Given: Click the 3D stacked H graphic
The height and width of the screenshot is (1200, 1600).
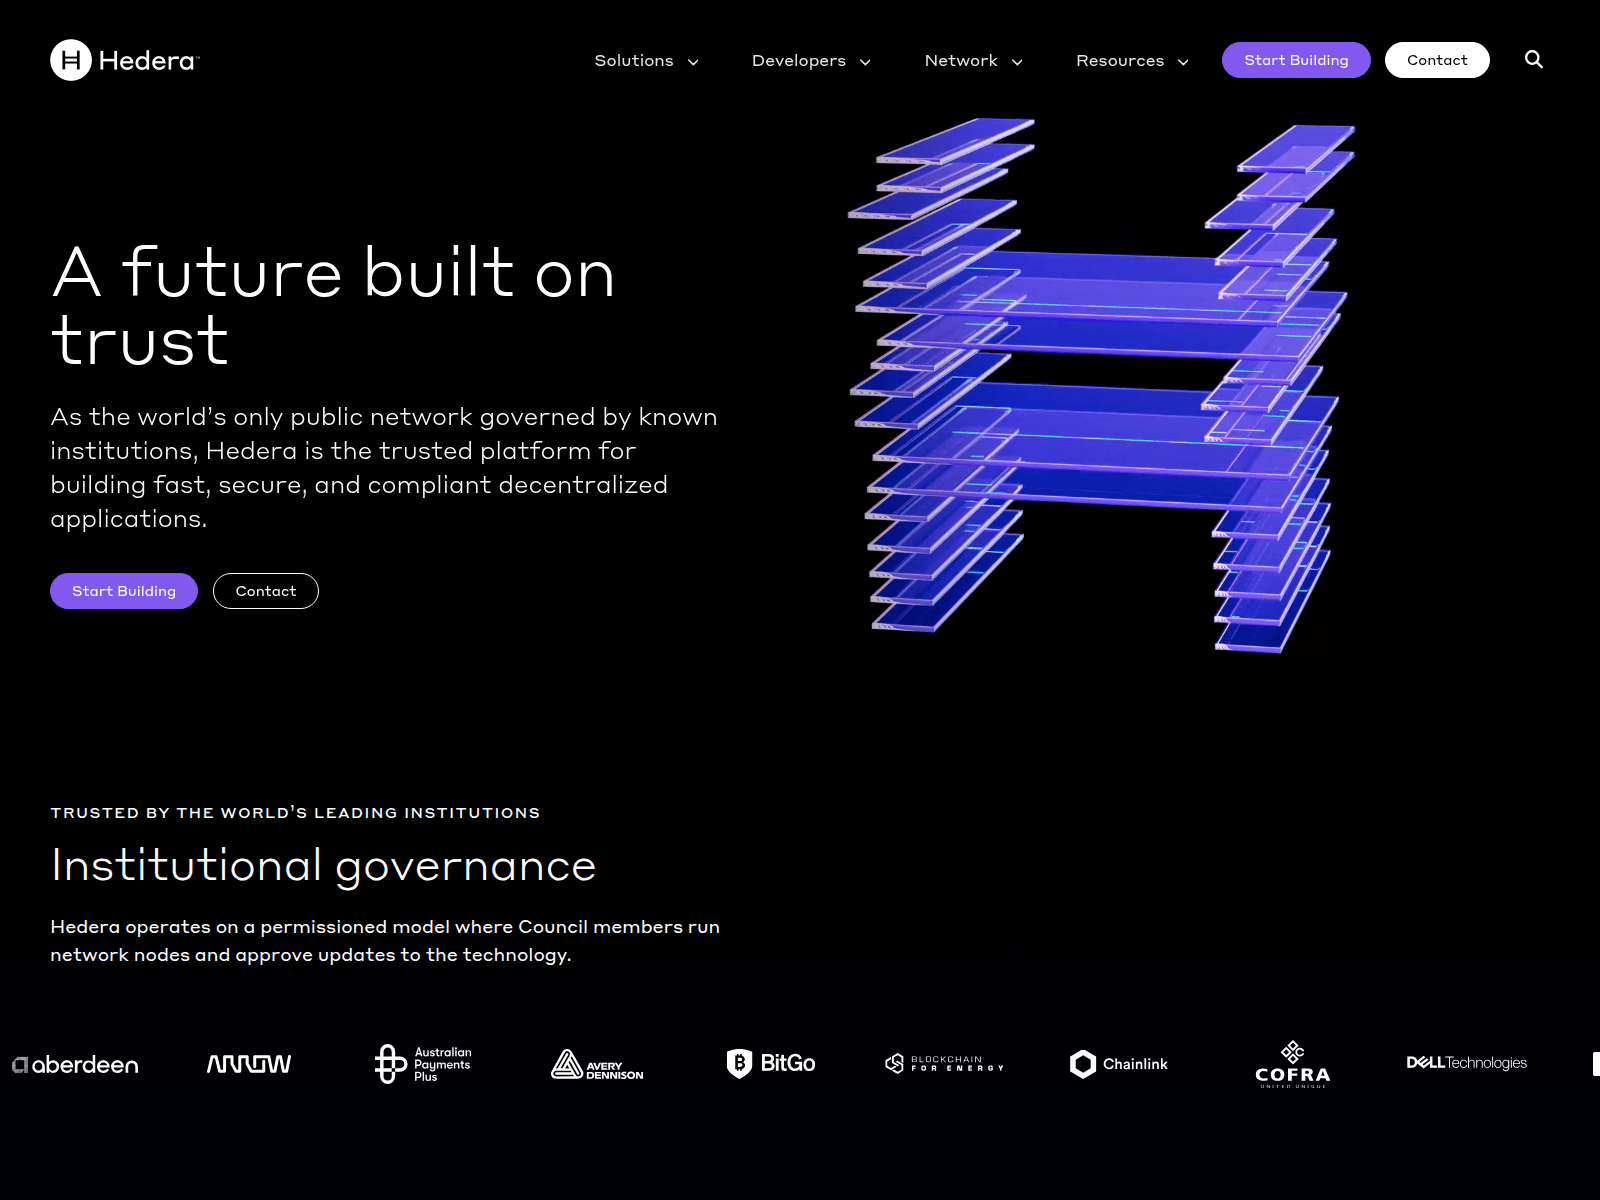Looking at the screenshot, I should tap(1100, 386).
